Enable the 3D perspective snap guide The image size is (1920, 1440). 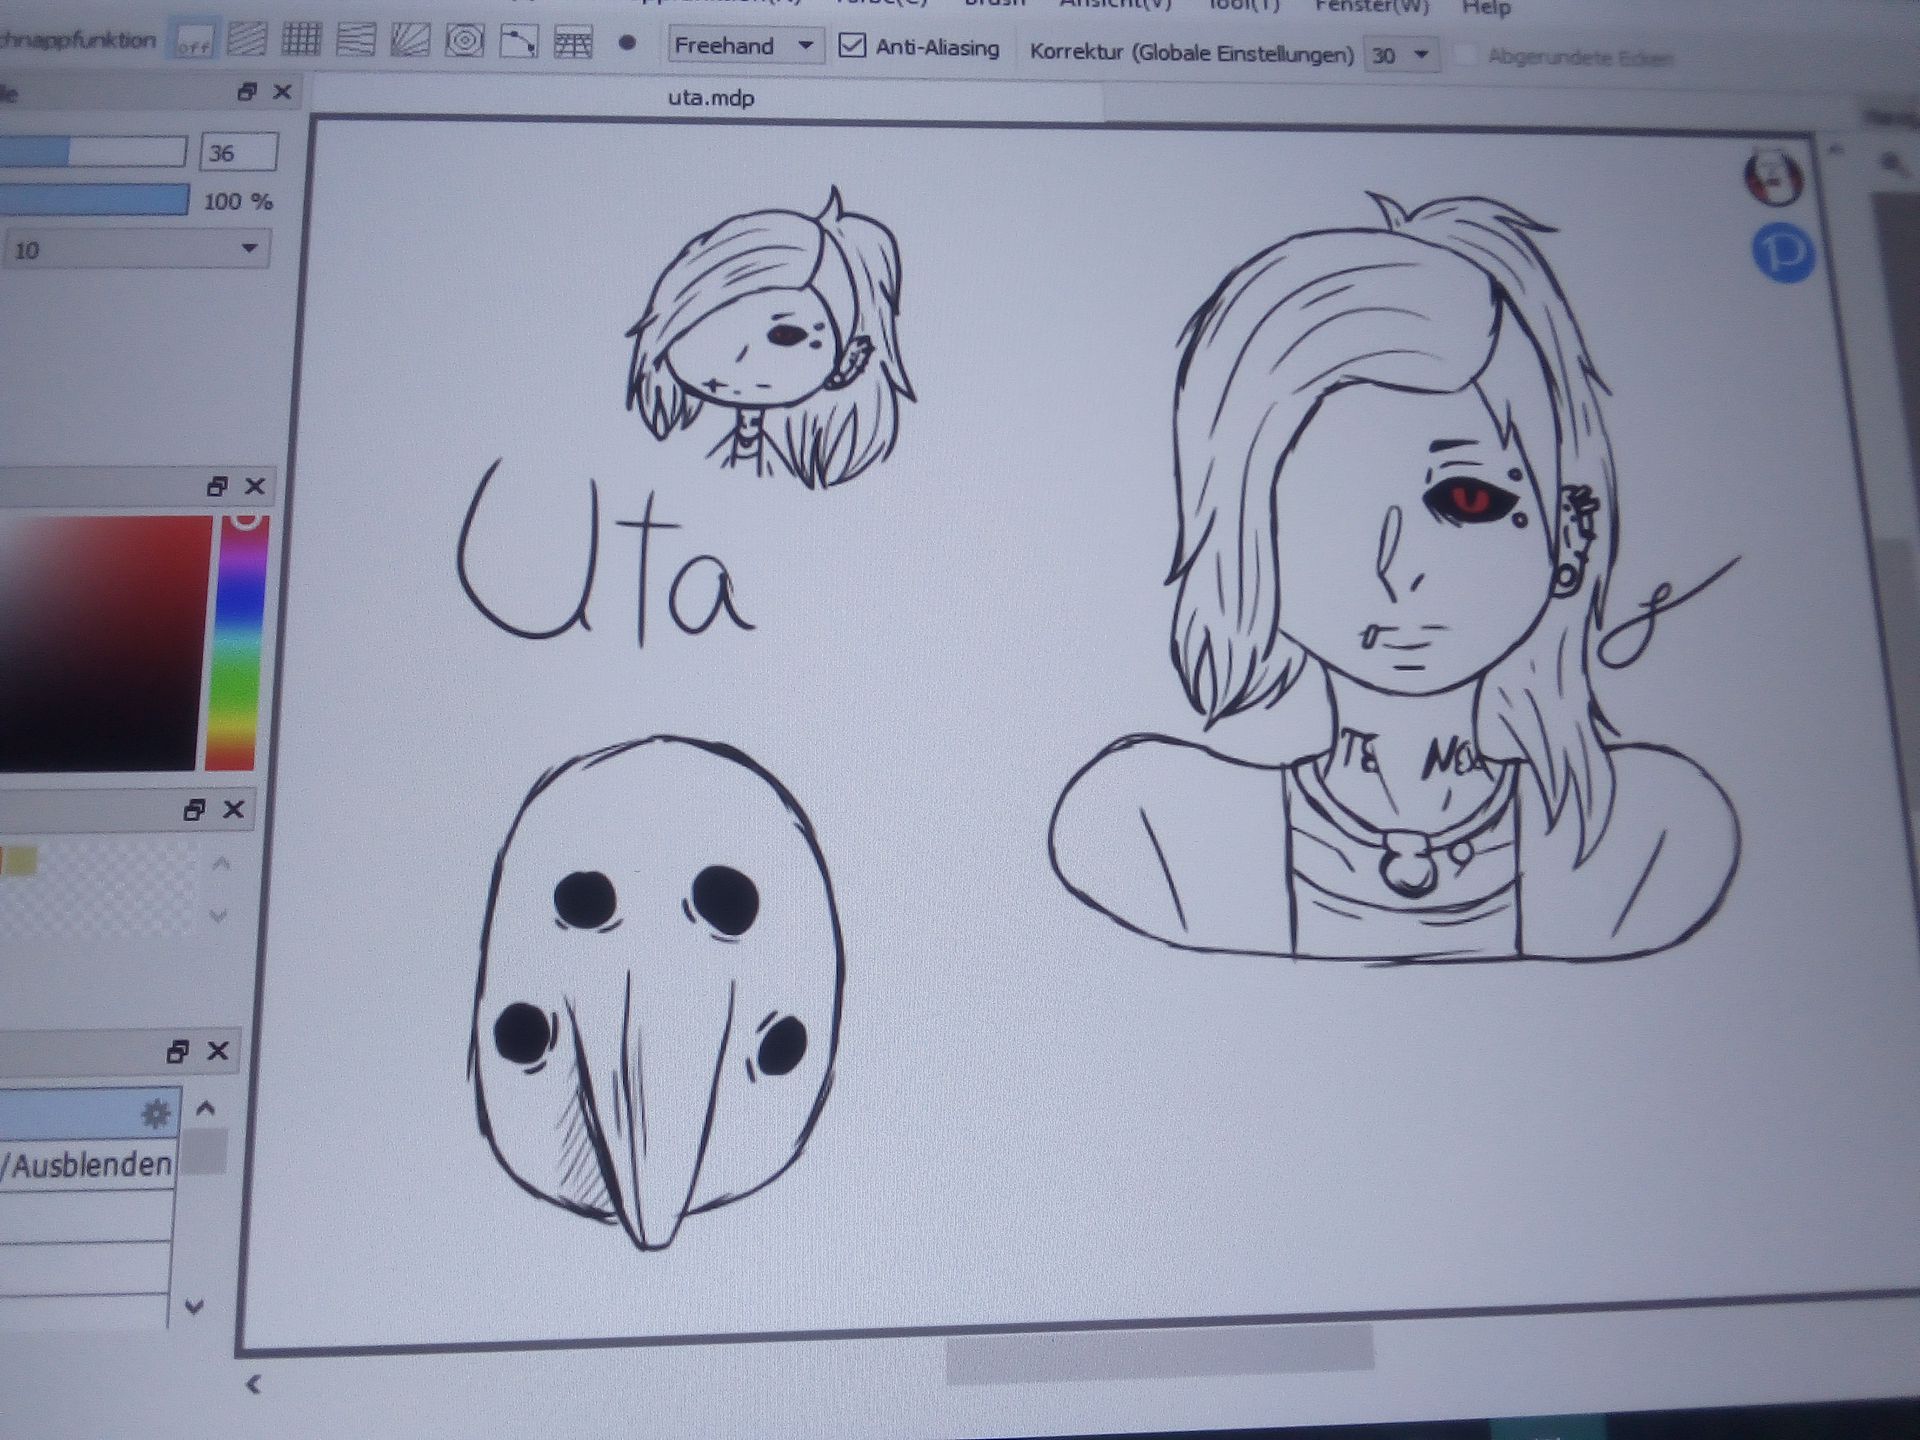(573, 43)
